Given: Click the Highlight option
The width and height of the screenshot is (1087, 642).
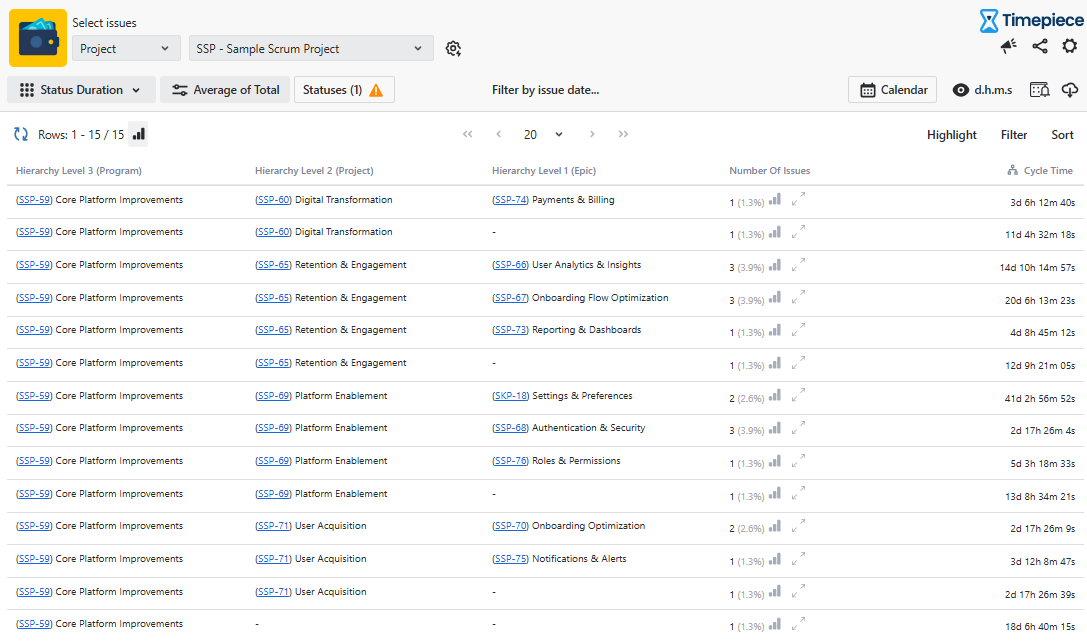Looking at the screenshot, I should pos(951,135).
